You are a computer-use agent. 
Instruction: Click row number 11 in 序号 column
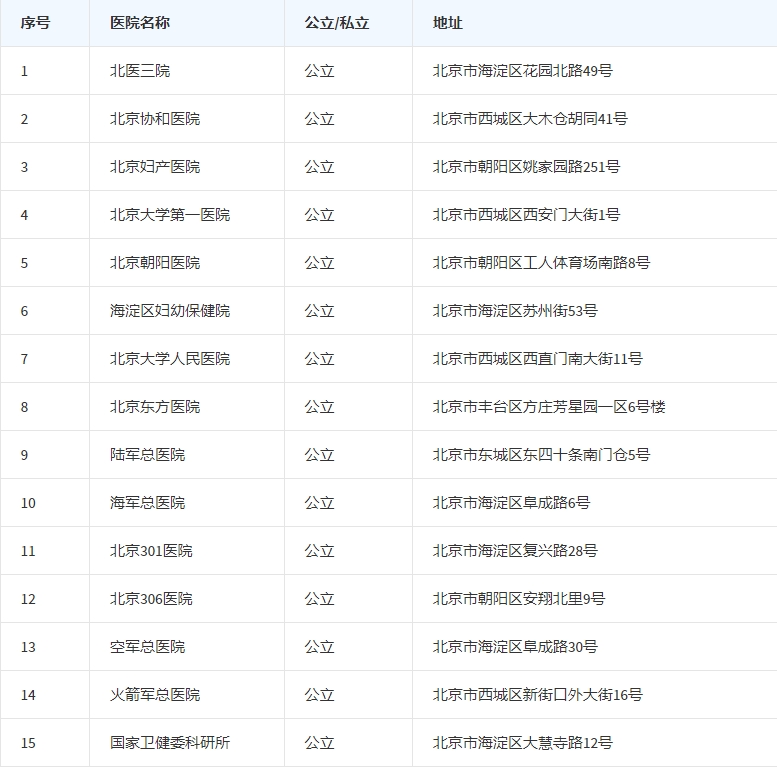tap(28, 551)
